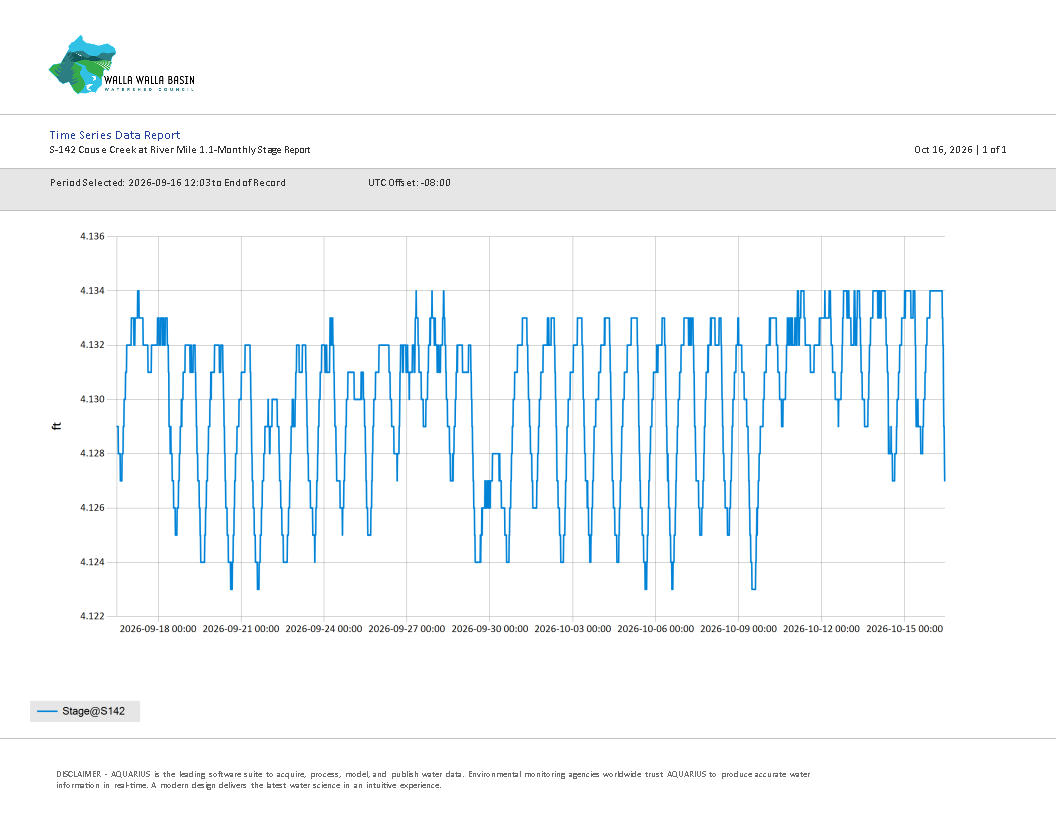Click the ft axis unit label
Viewport: 1056px width, 816px height.
(57, 426)
